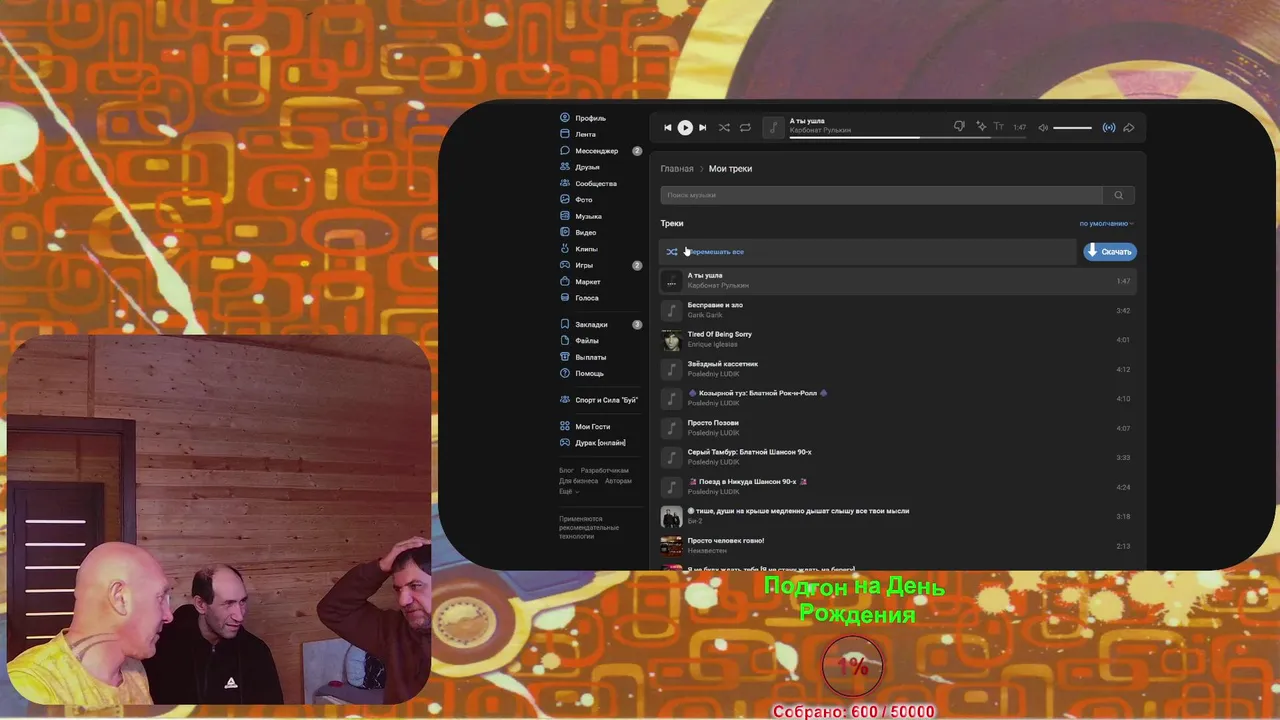Image resolution: width=1280 pixels, height=720 pixels.
Task: Click the Профиль sidebar icon
Action: 565,118
